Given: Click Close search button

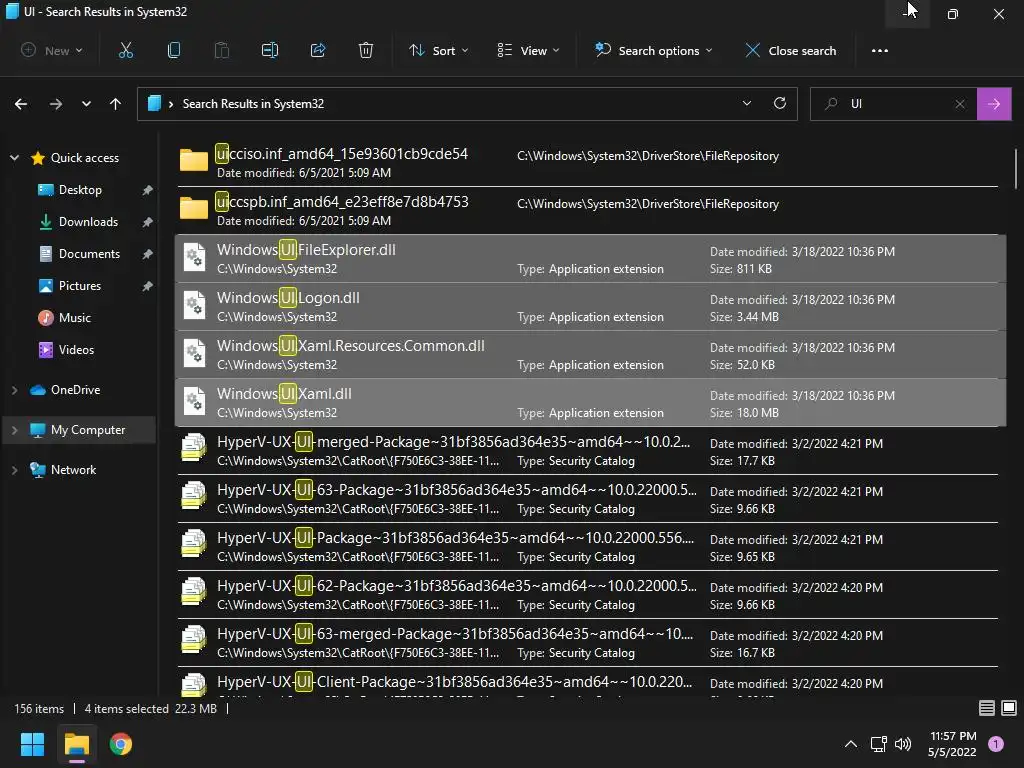Looking at the screenshot, I should pyautogui.click(x=790, y=50).
